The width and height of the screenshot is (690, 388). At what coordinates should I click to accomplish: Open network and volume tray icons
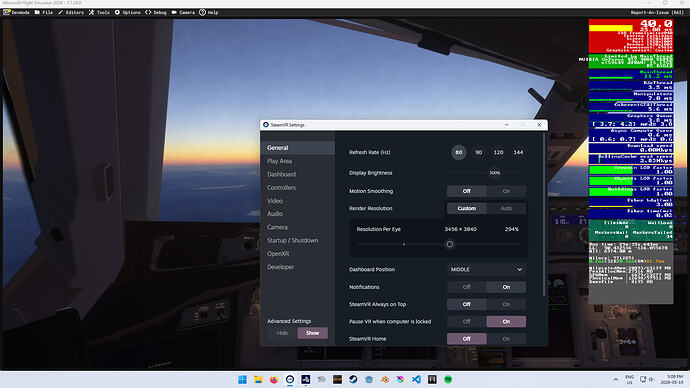click(x=646, y=379)
